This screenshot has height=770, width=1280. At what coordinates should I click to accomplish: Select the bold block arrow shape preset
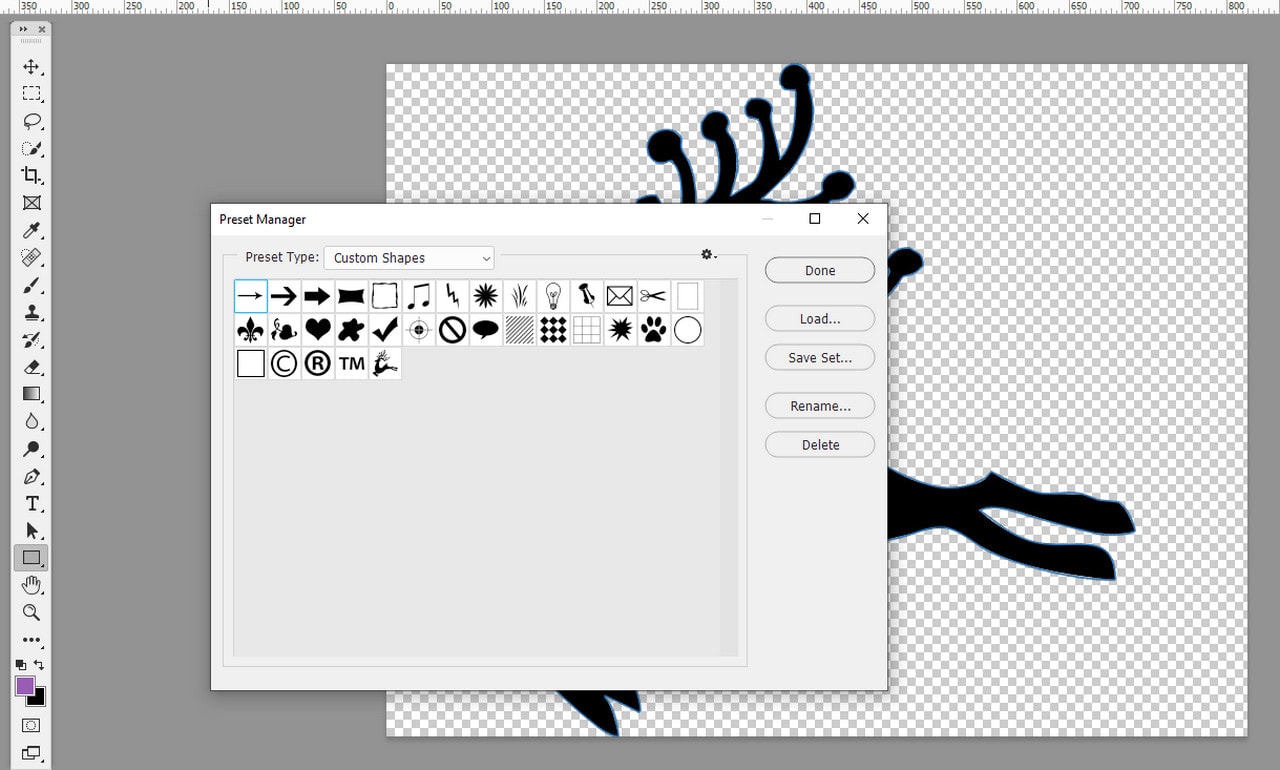(318, 296)
